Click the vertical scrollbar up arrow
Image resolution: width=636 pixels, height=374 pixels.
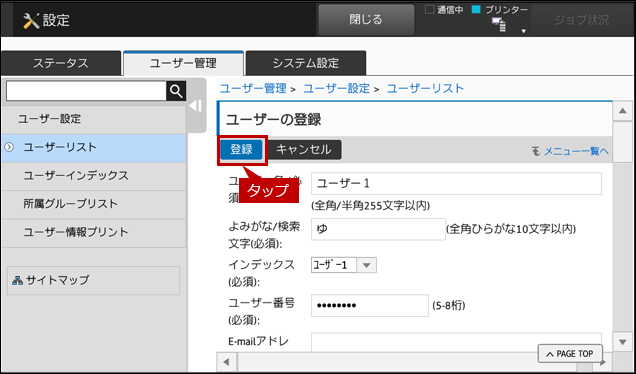tap(623, 111)
